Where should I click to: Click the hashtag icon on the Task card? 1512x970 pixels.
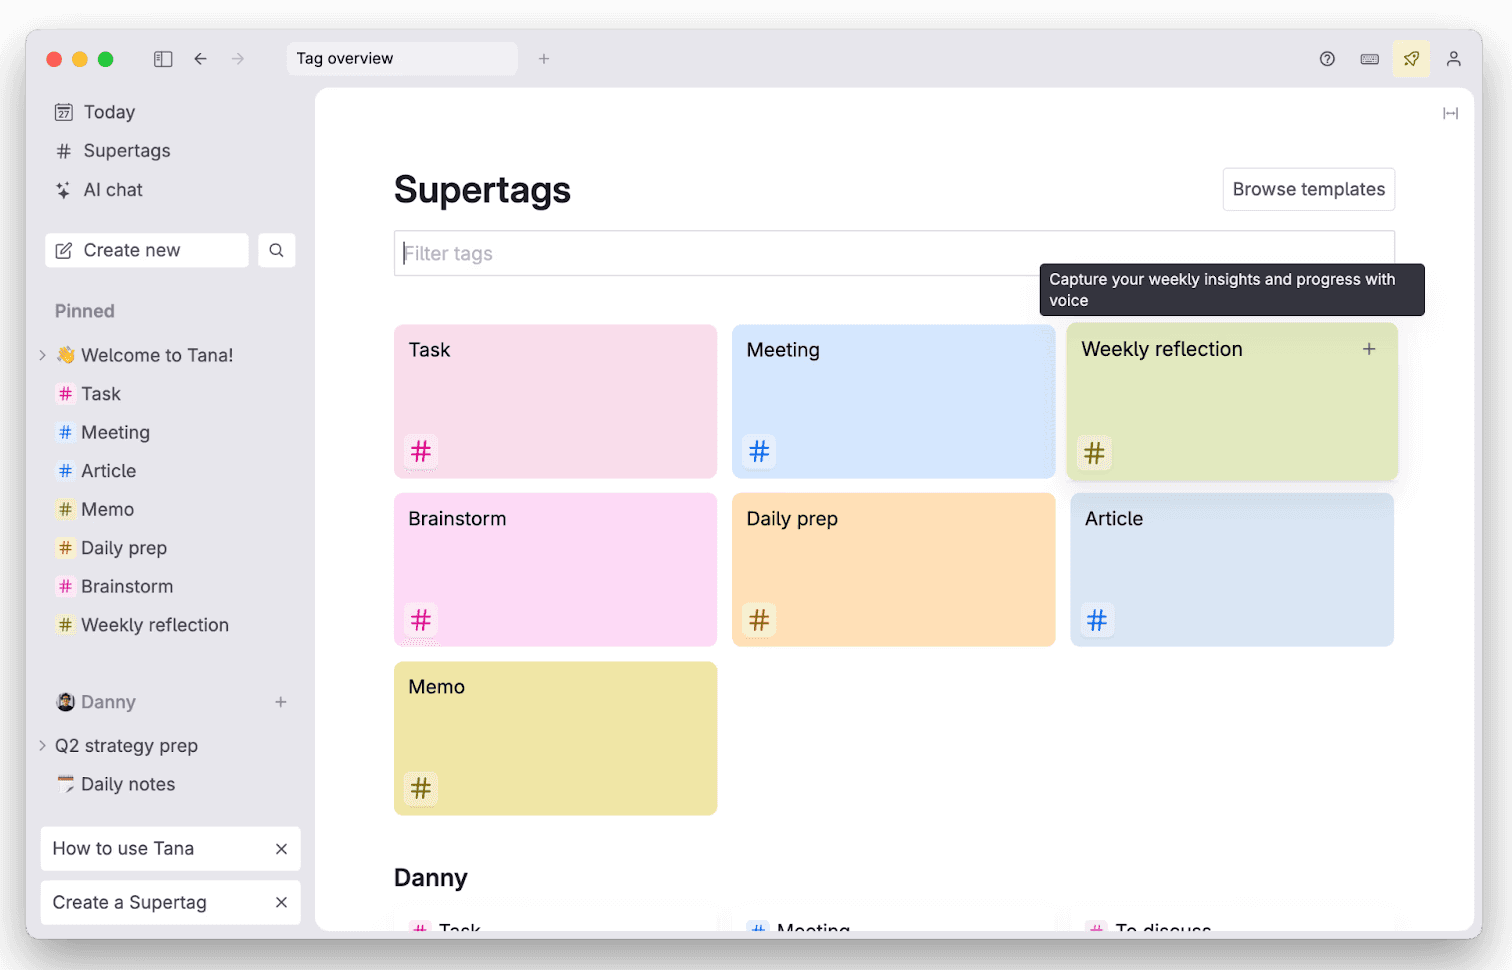pos(421,451)
